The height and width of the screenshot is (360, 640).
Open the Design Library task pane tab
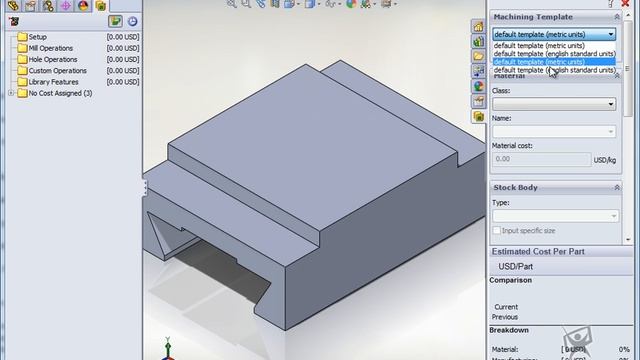(x=478, y=41)
